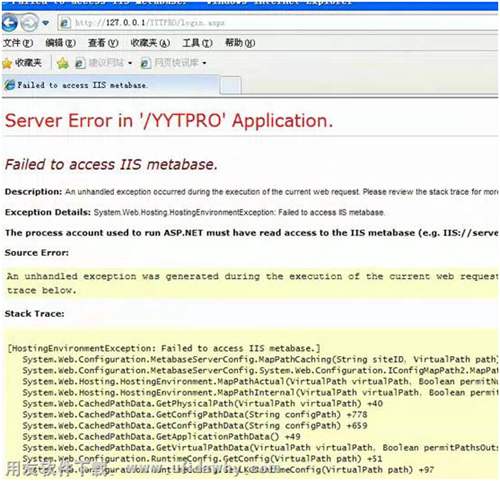
Task: Click the 'Stack Trace:' label
Action: coord(34,314)
